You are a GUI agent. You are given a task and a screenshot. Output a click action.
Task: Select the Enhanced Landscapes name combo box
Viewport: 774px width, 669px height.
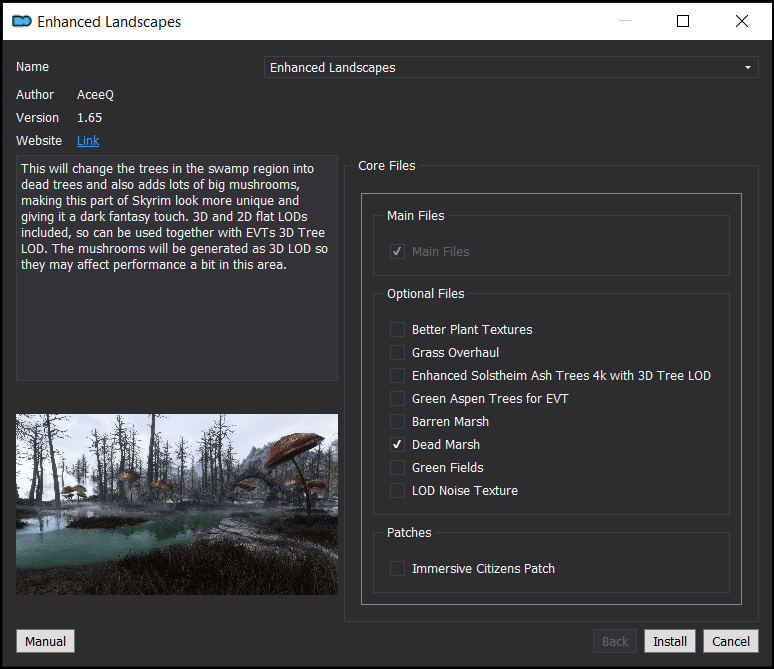[x=511, y=68]
